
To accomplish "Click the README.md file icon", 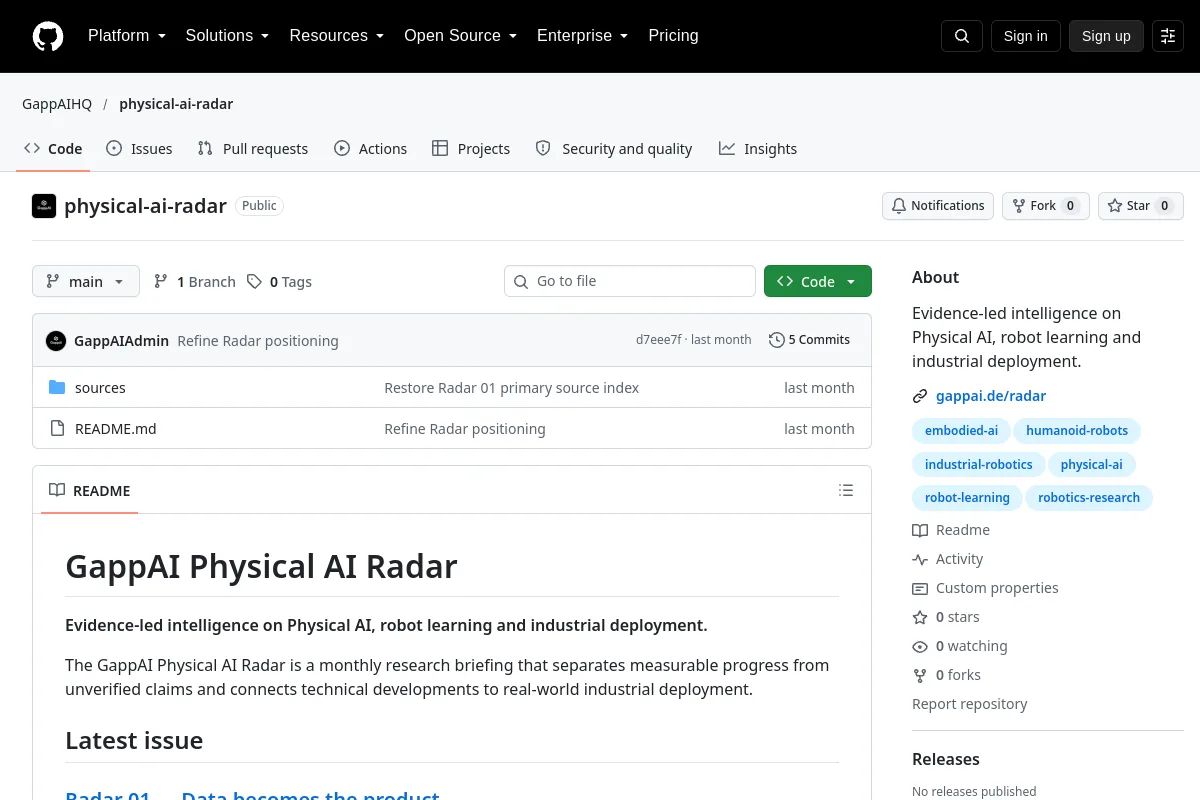I will tap(57, 429).
